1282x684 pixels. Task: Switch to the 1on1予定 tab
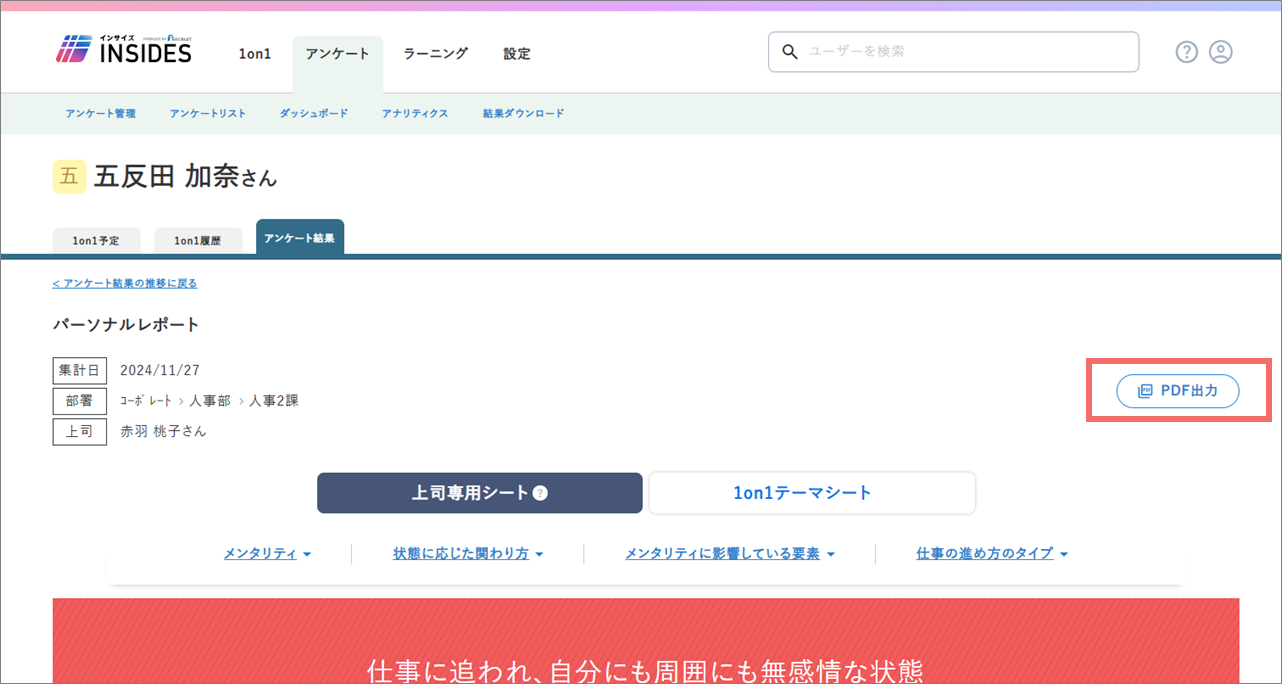click(x=96, y=241)
